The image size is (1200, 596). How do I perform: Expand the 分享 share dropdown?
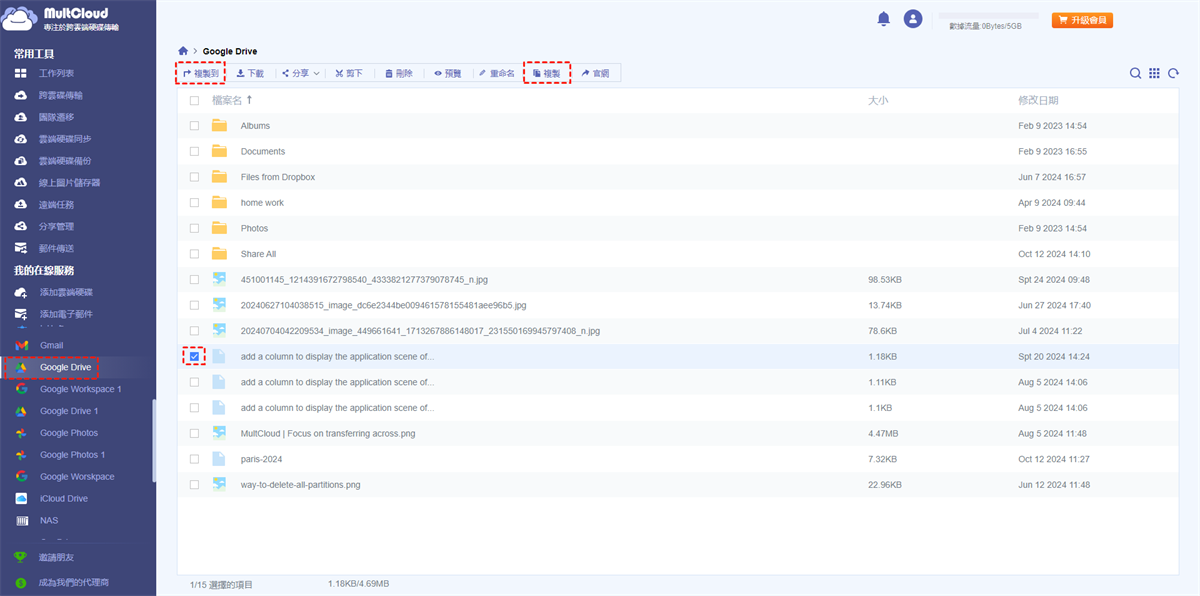[300, 73]
